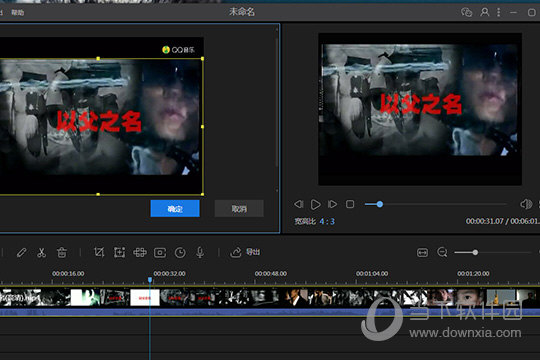Viewport: 540px width, 360px height.
Task: Play the preview video
Action: (x=315, y=204)
